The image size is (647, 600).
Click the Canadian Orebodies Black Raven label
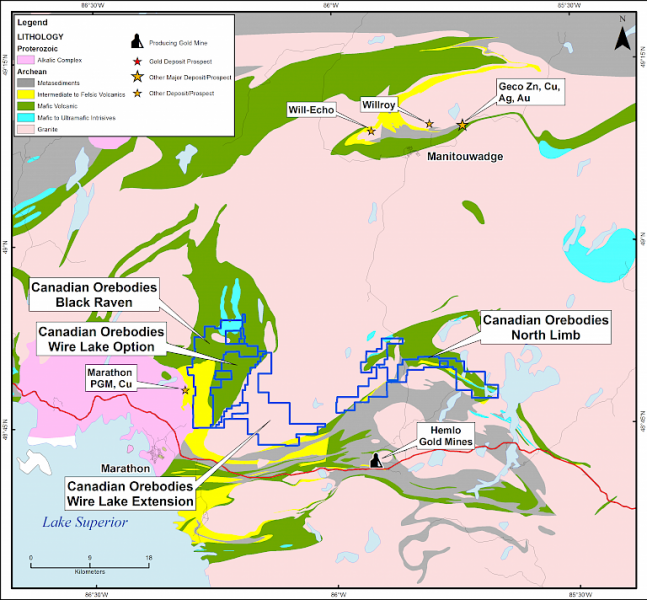point(94,292)
